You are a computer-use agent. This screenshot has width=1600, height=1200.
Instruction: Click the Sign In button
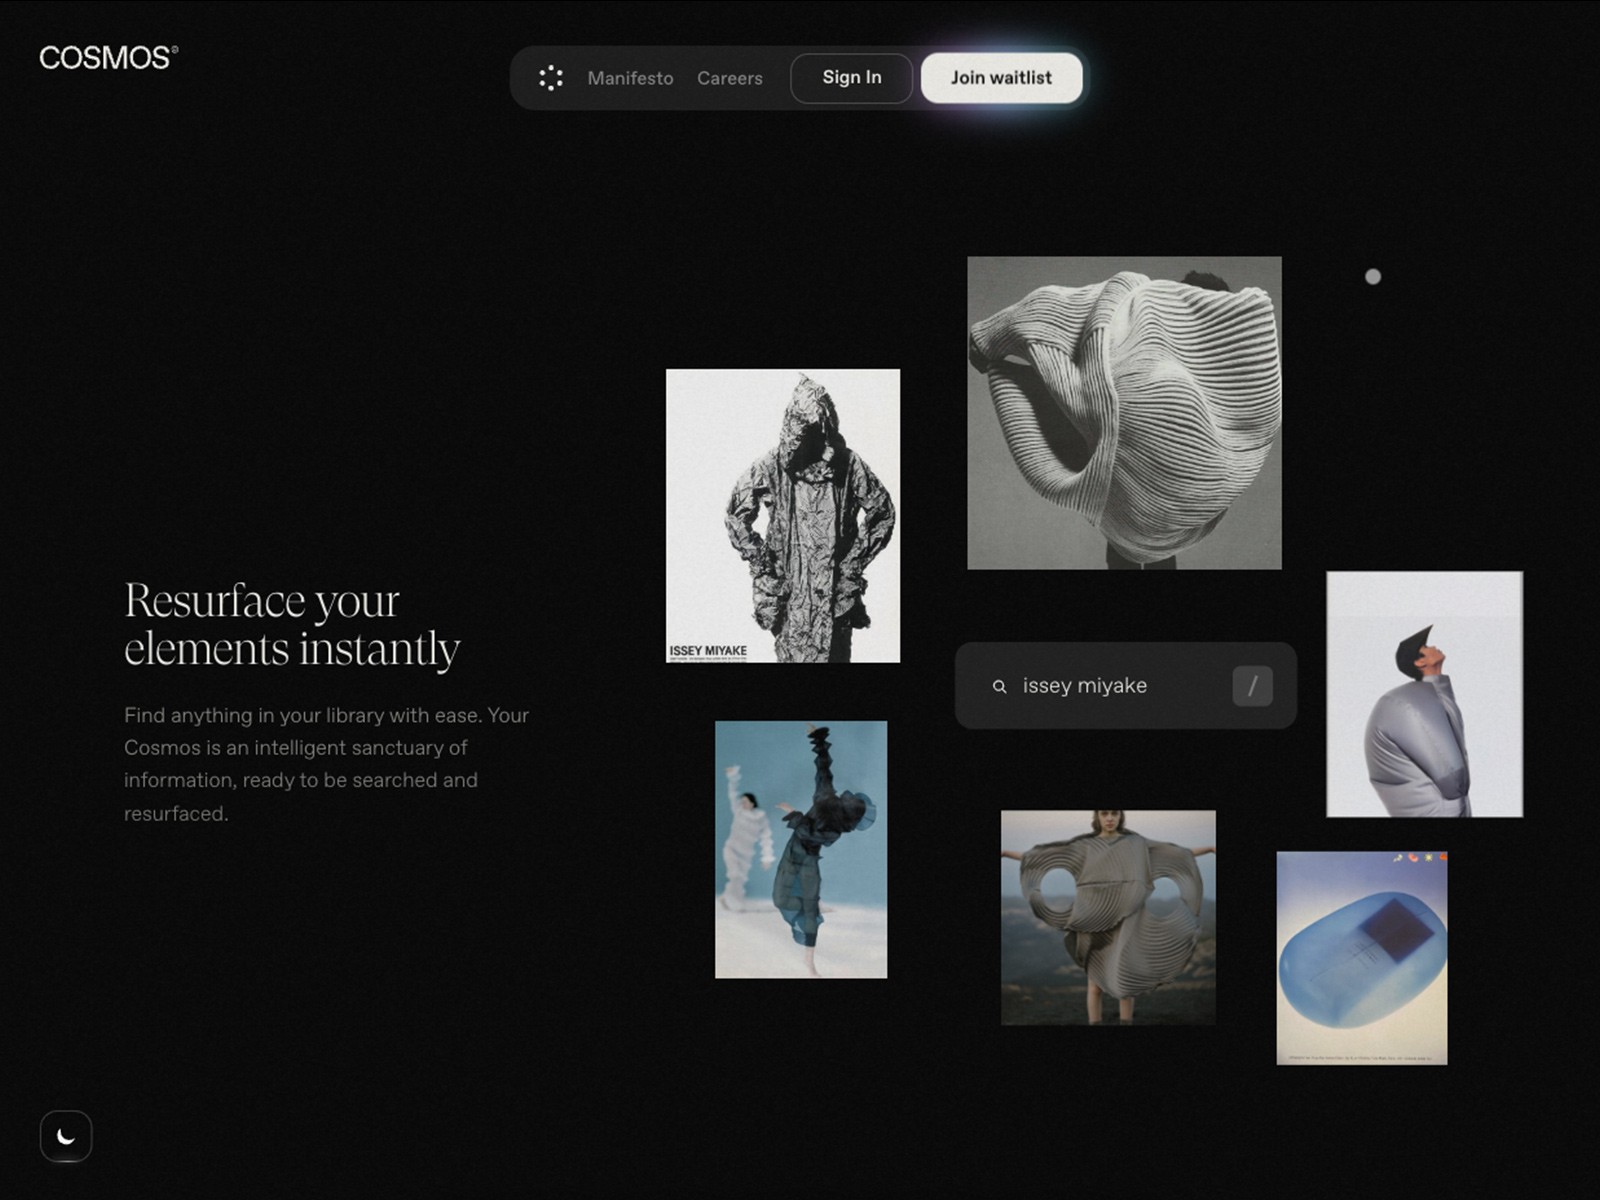click(x=852, y=78)
